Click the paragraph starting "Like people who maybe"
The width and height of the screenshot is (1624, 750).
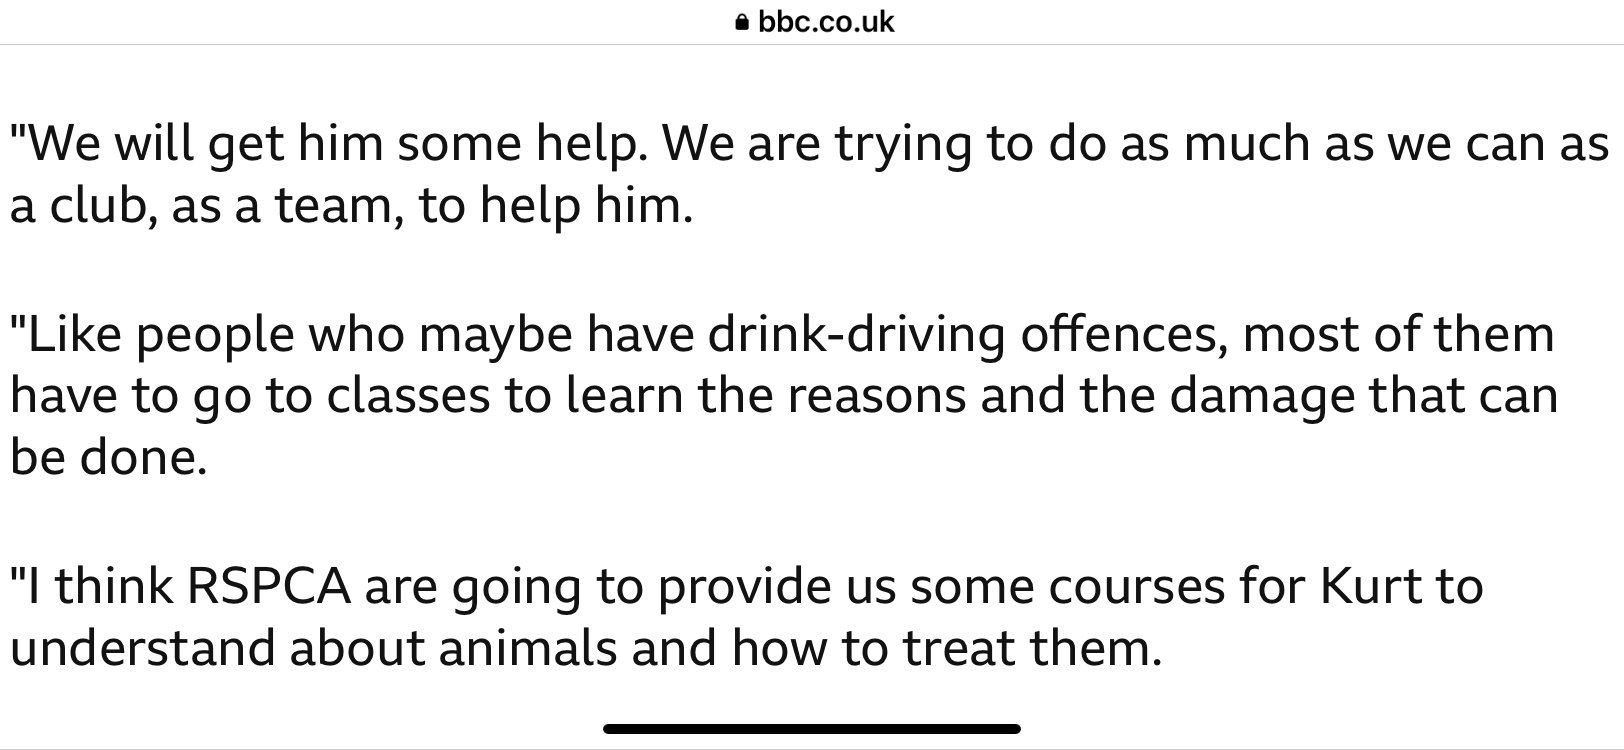784,395
